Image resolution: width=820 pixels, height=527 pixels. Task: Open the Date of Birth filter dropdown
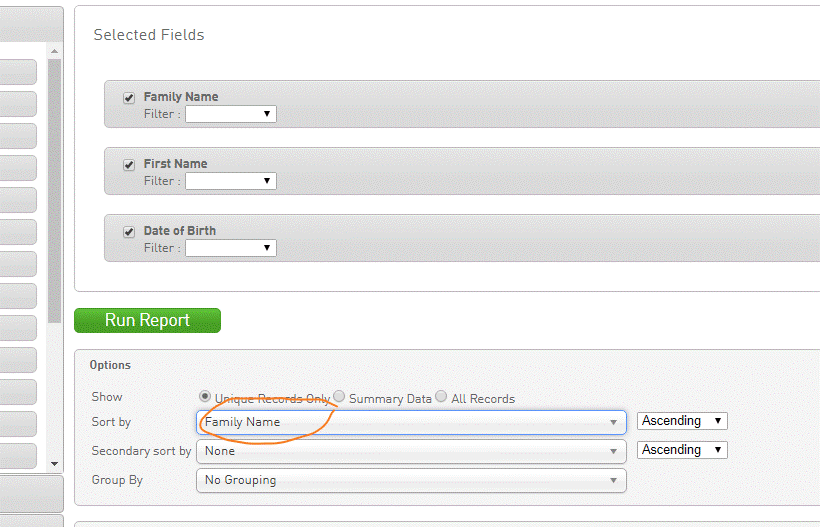(230, 248)
